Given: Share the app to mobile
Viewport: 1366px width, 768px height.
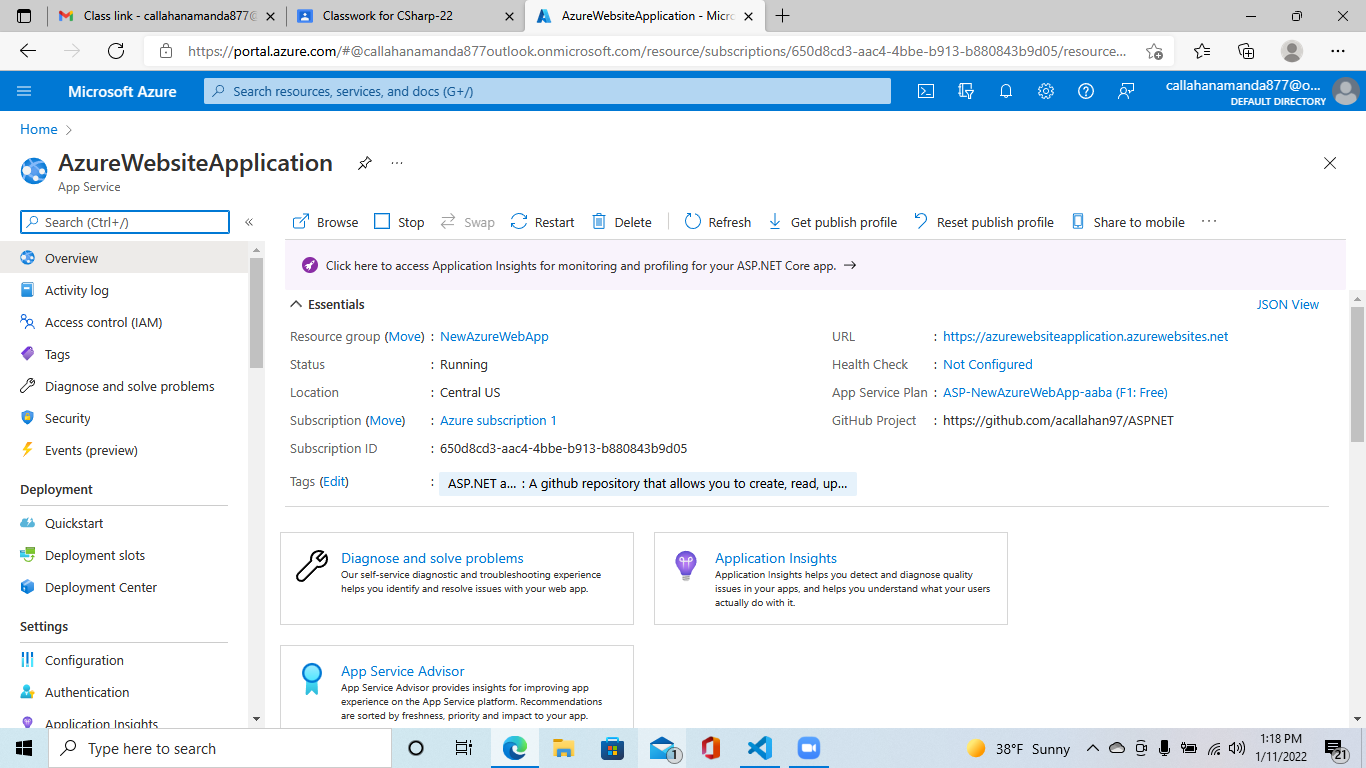Looking at the screenshot, I should 1128,222.
